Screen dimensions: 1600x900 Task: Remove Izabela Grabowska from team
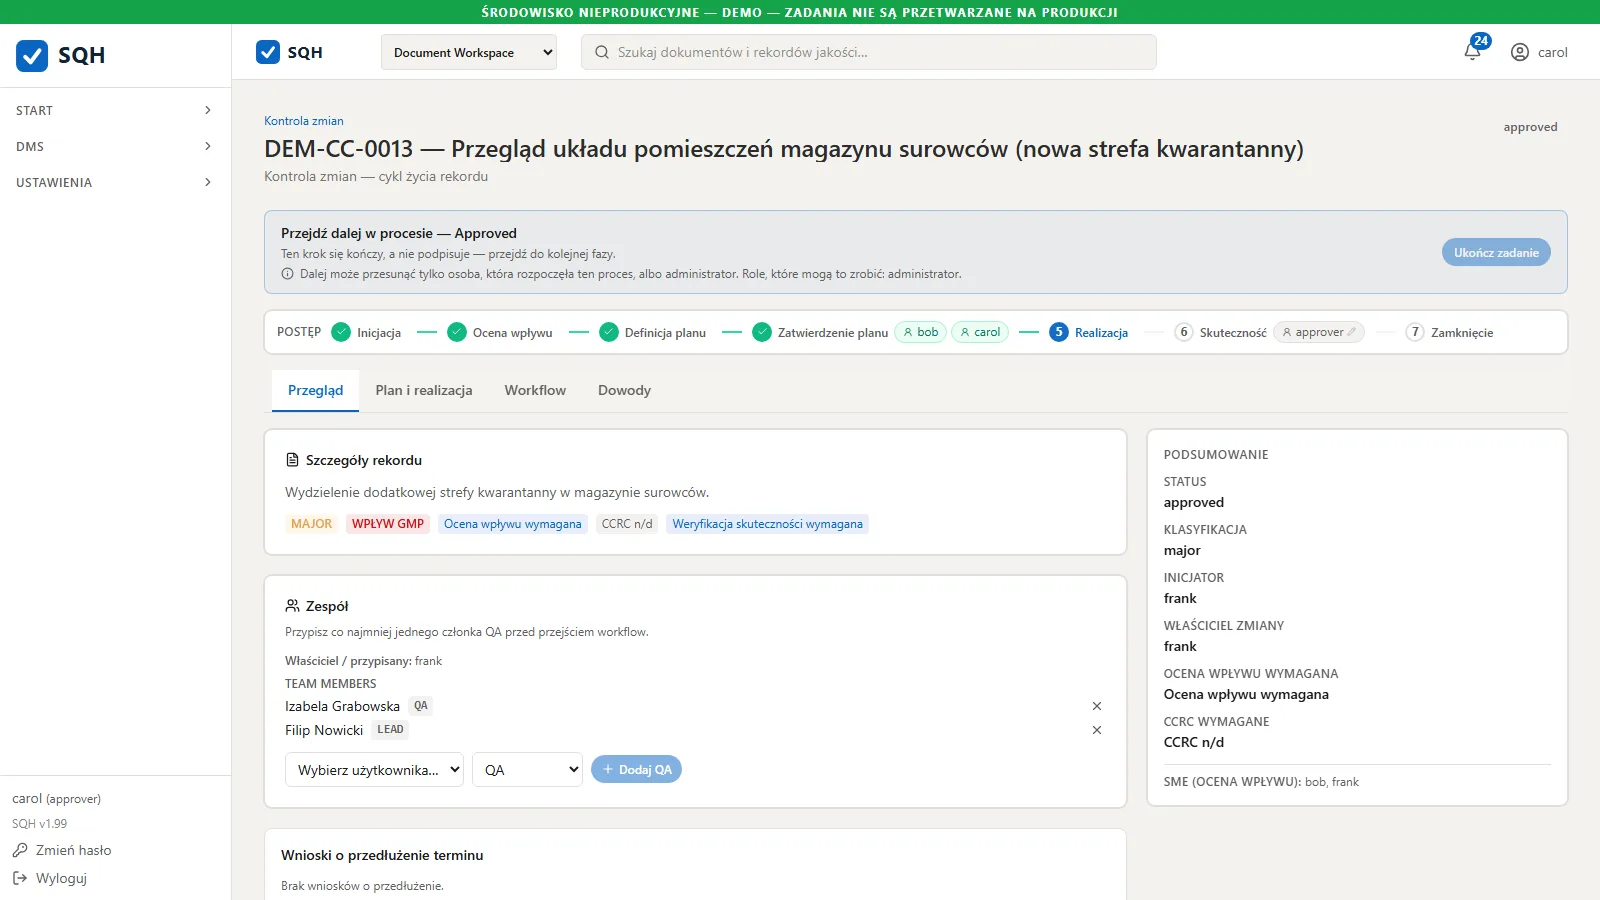click(x=1097, y=706)
